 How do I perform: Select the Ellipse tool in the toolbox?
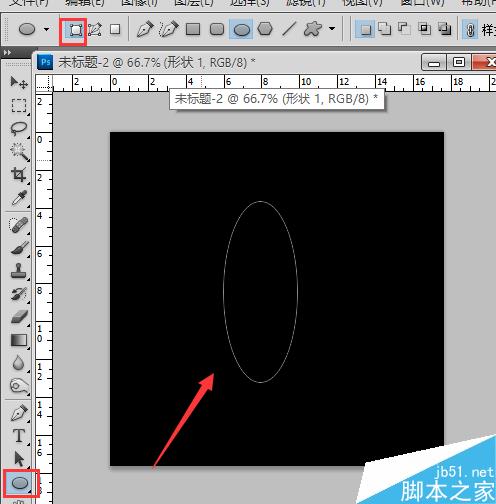tap(20, 483)
